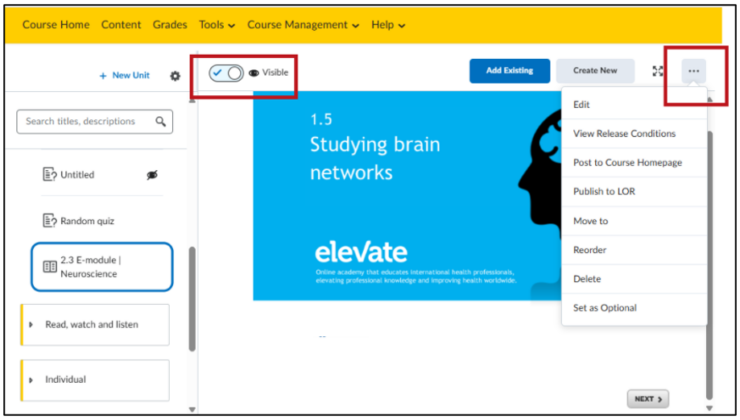Open the settings gear next to New Unit
This screenshot has height=420, width=740.
click(x=176, y=76)
